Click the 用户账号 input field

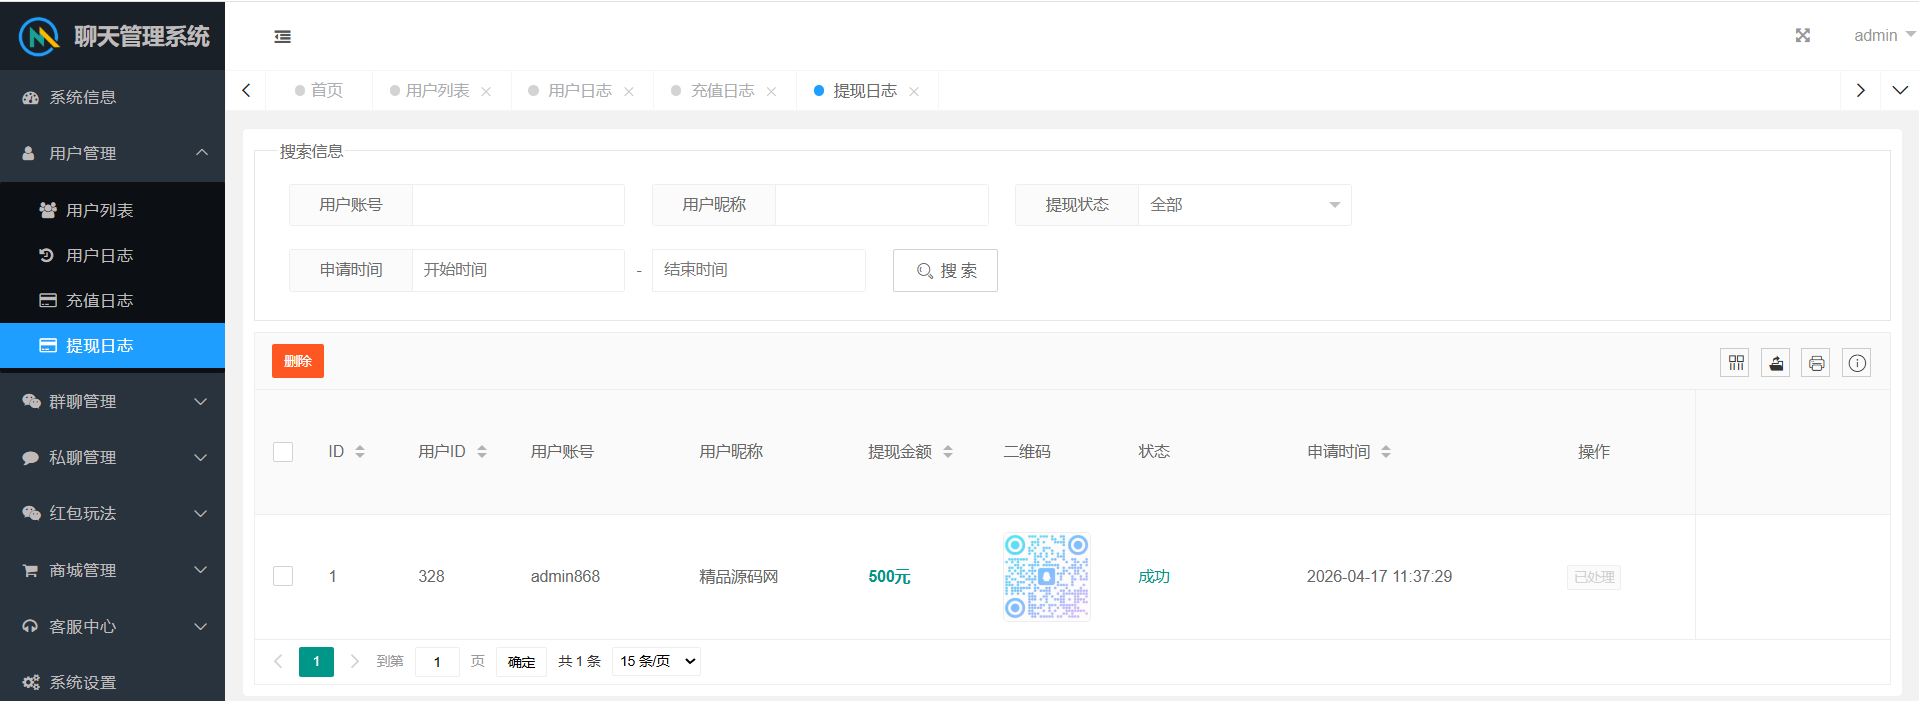click(x=518, y=205)
